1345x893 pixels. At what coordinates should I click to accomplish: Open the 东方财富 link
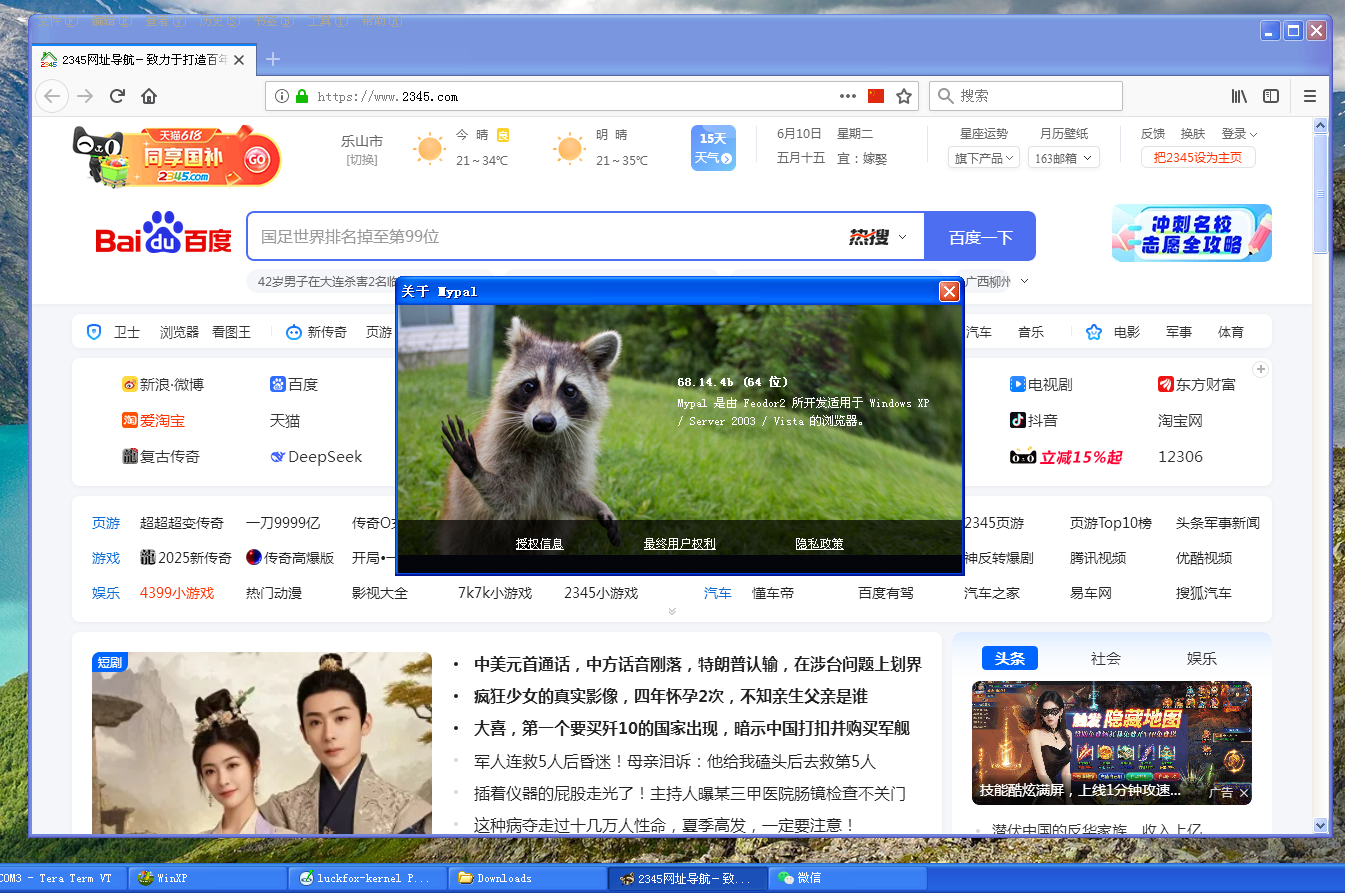(x=1196, y=385)
